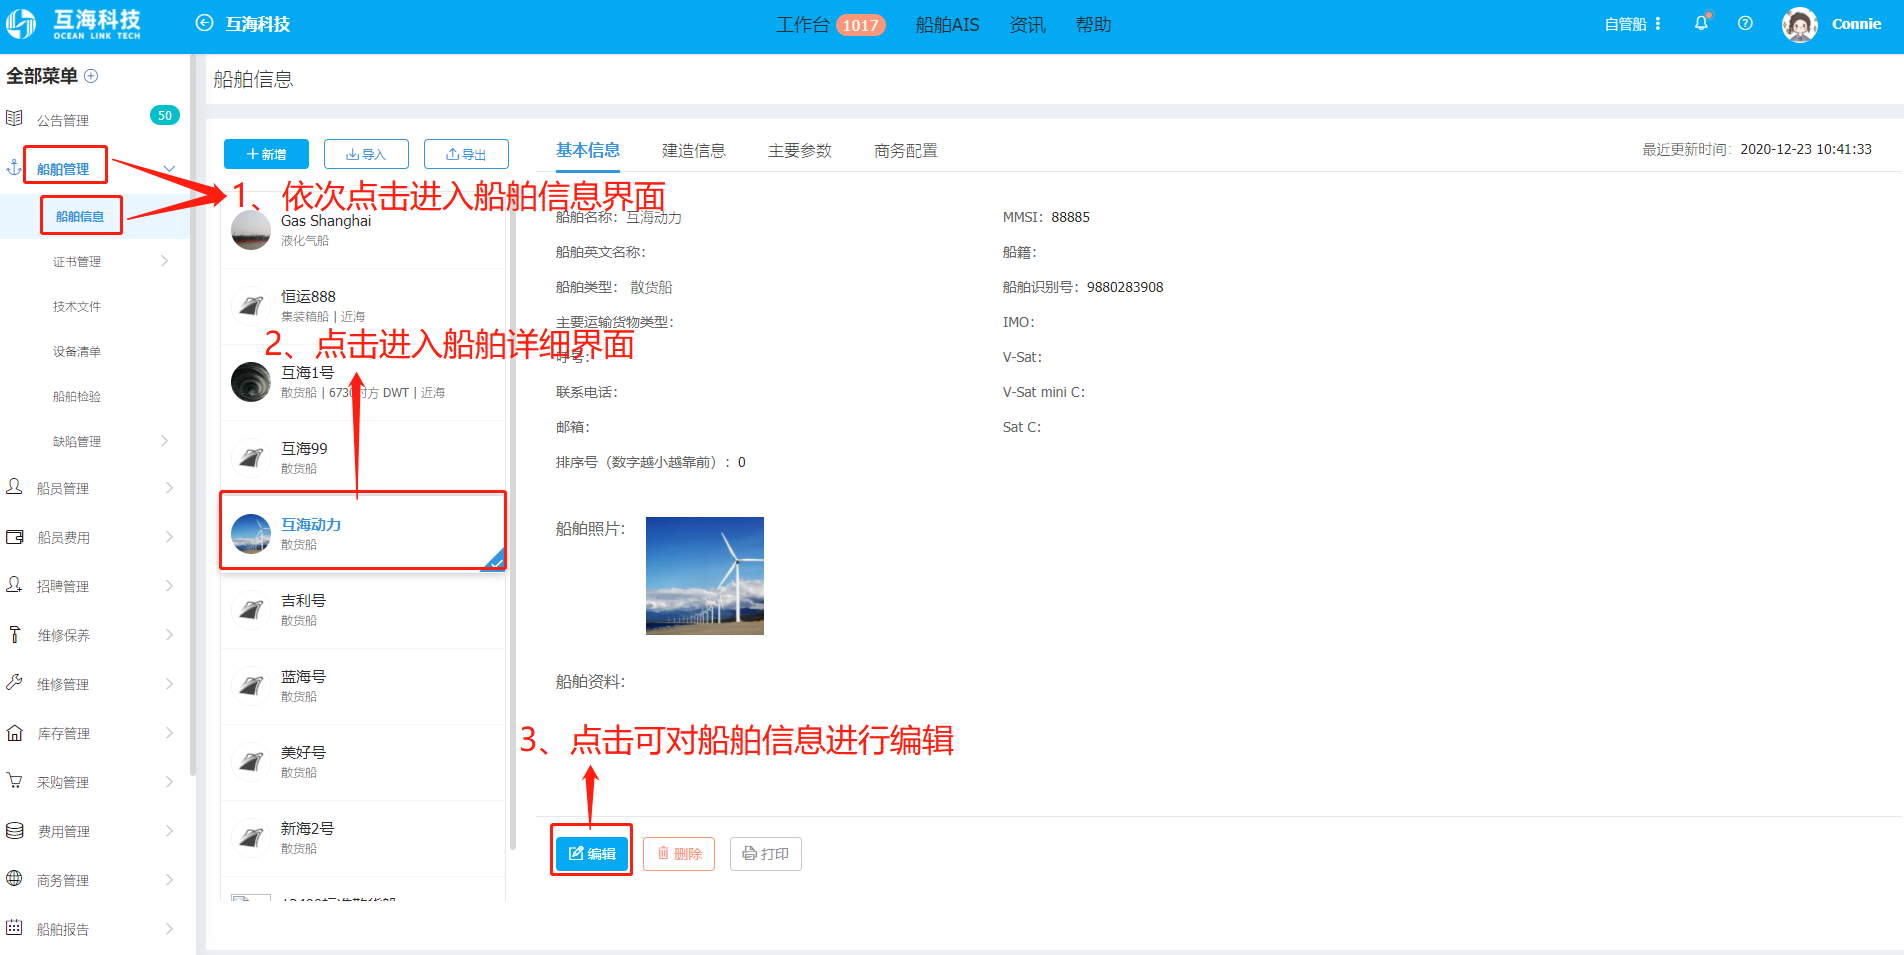Click the plus icon next to 全部菜单
The height and width of the screenshot is (955, 1904).
(91, 76)
